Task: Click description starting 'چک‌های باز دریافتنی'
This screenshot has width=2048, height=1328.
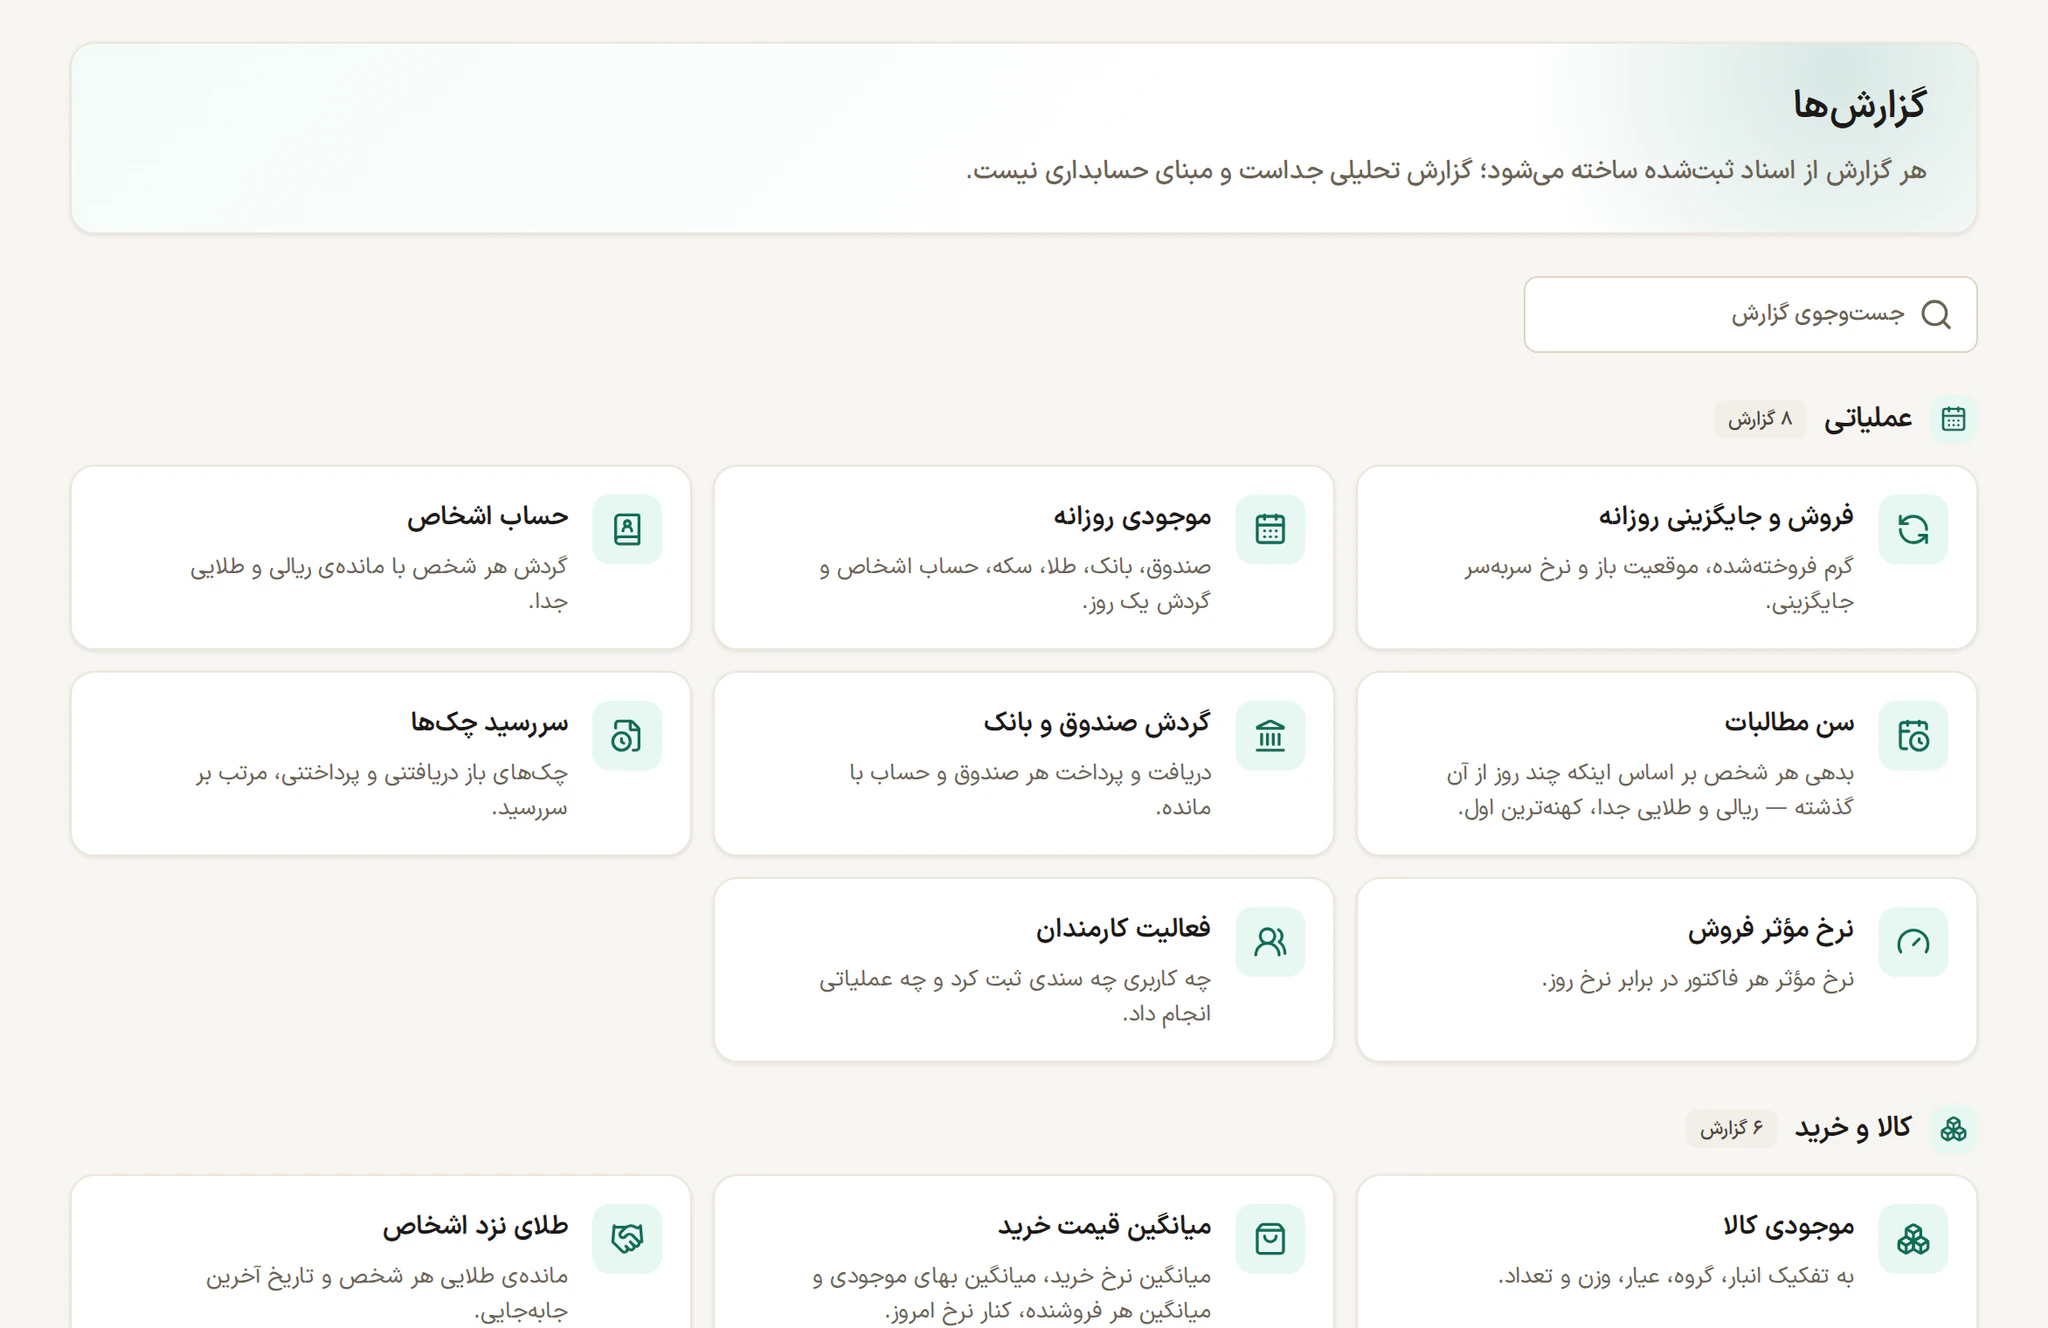Action: click(382, 790)
